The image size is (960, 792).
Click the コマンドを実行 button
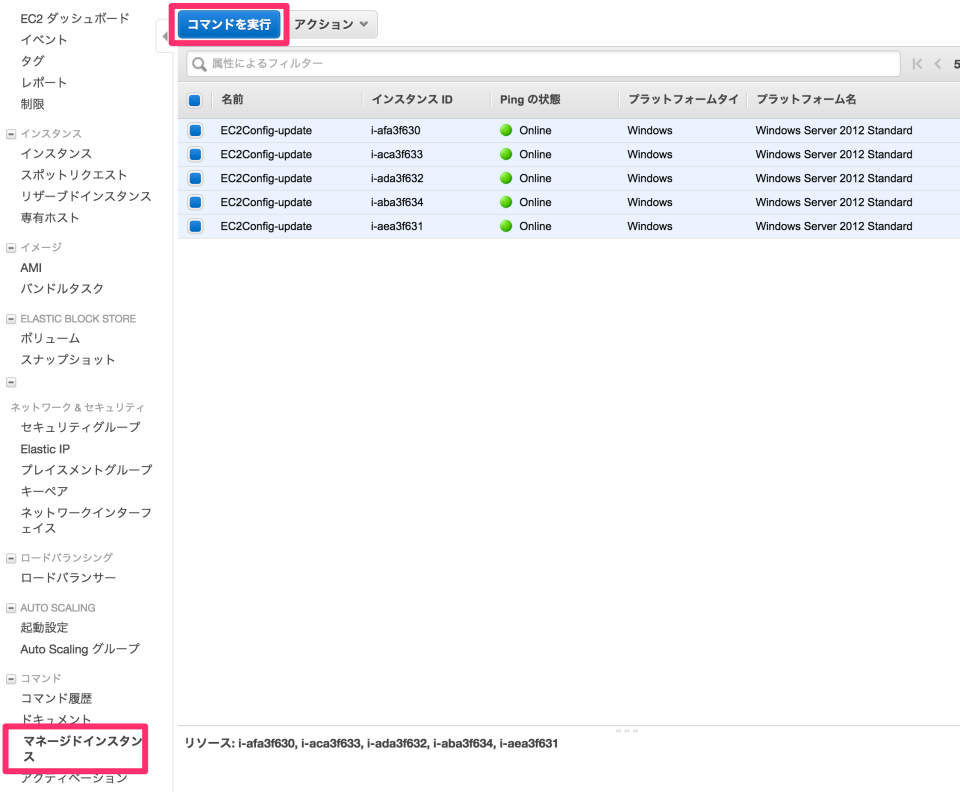click(x=228, y=24)
